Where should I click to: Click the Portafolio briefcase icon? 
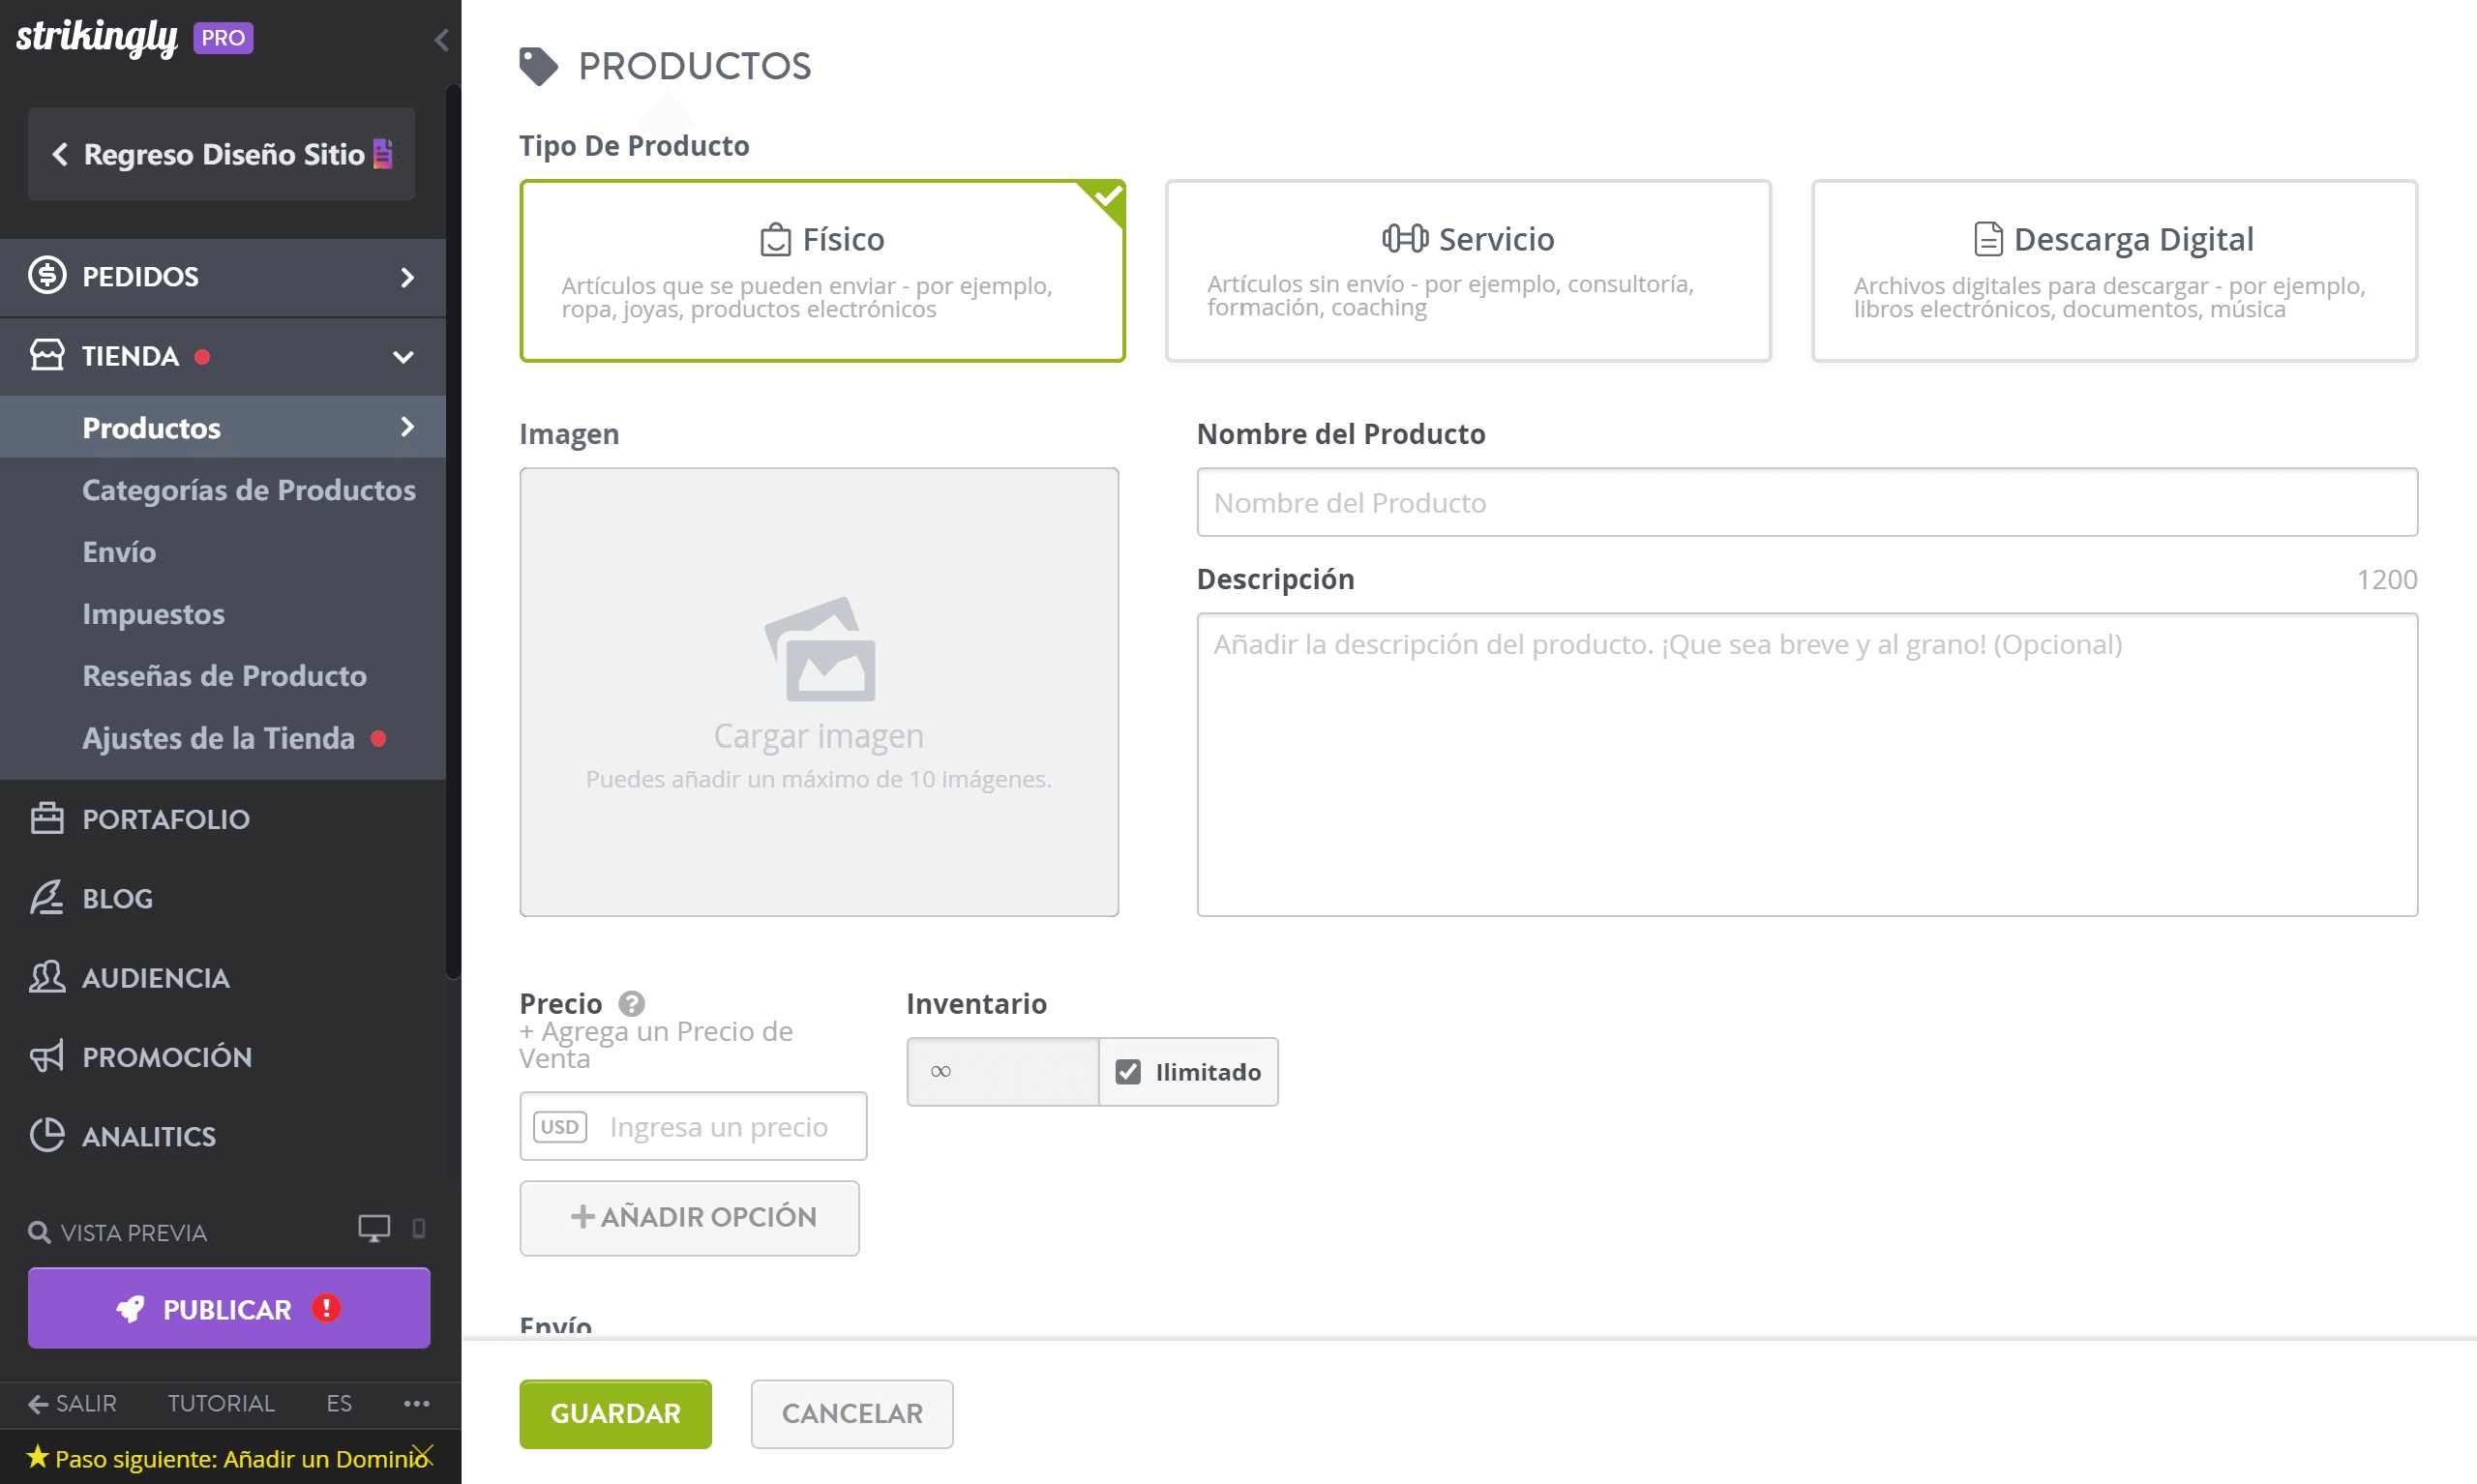pos(47,818)
